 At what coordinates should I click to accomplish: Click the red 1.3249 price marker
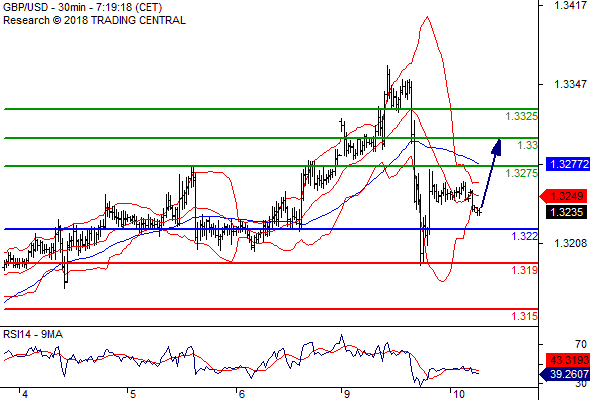(x=564, y=196)
